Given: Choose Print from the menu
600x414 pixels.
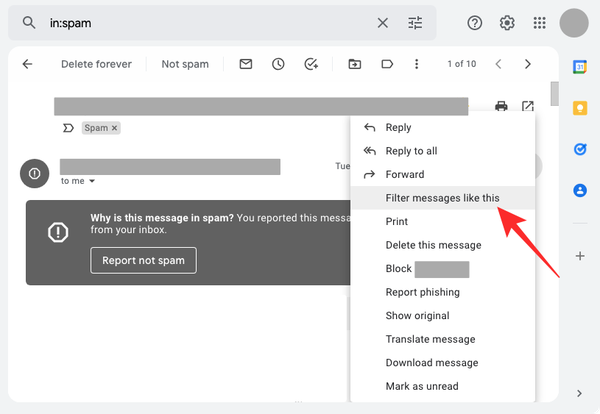Looking at the screenshot, I should 442,222.
